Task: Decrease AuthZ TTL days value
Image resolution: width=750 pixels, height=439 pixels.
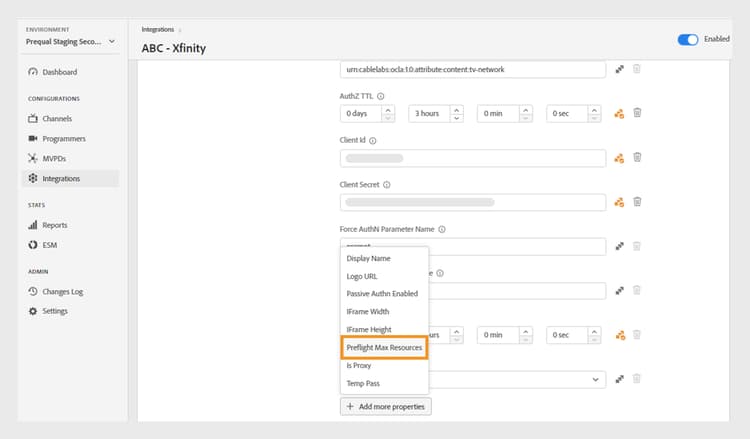Action: [388, 118]
